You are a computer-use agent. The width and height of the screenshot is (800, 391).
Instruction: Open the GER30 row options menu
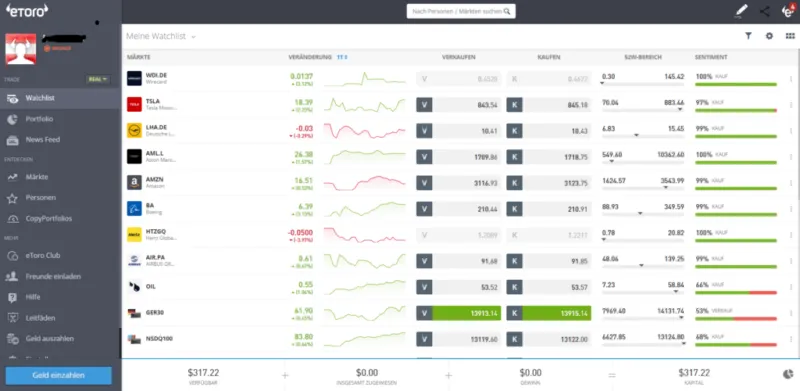[x=791, y=313]
